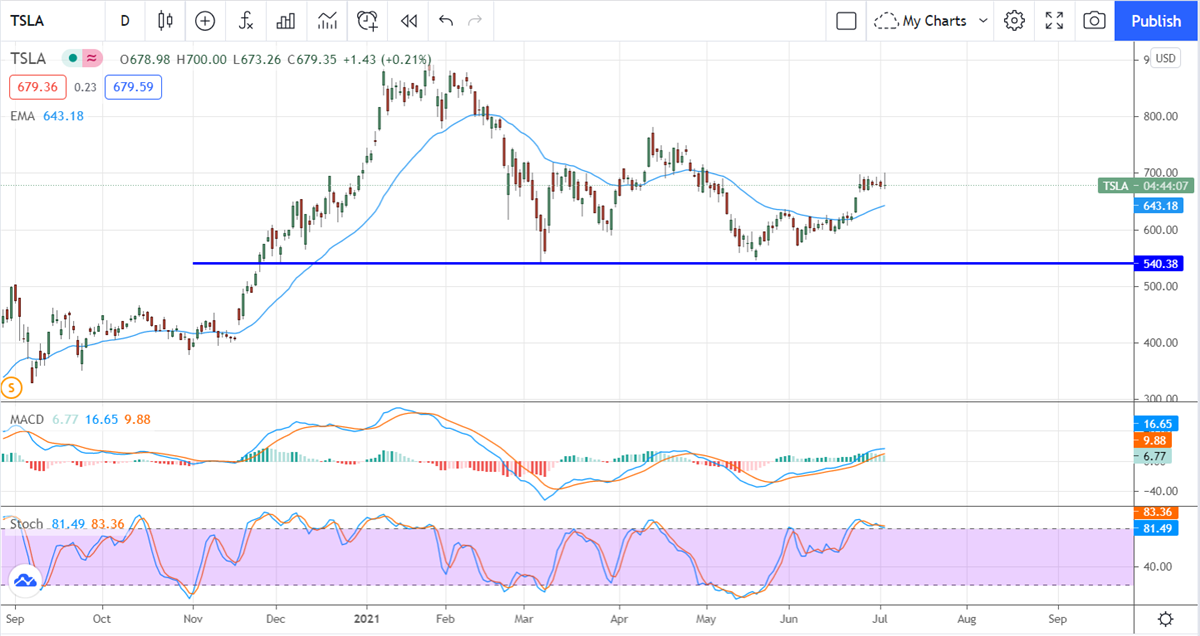Select the TSLA legend title on chart
Screen dimensions: 1200x636
point(30,58)
